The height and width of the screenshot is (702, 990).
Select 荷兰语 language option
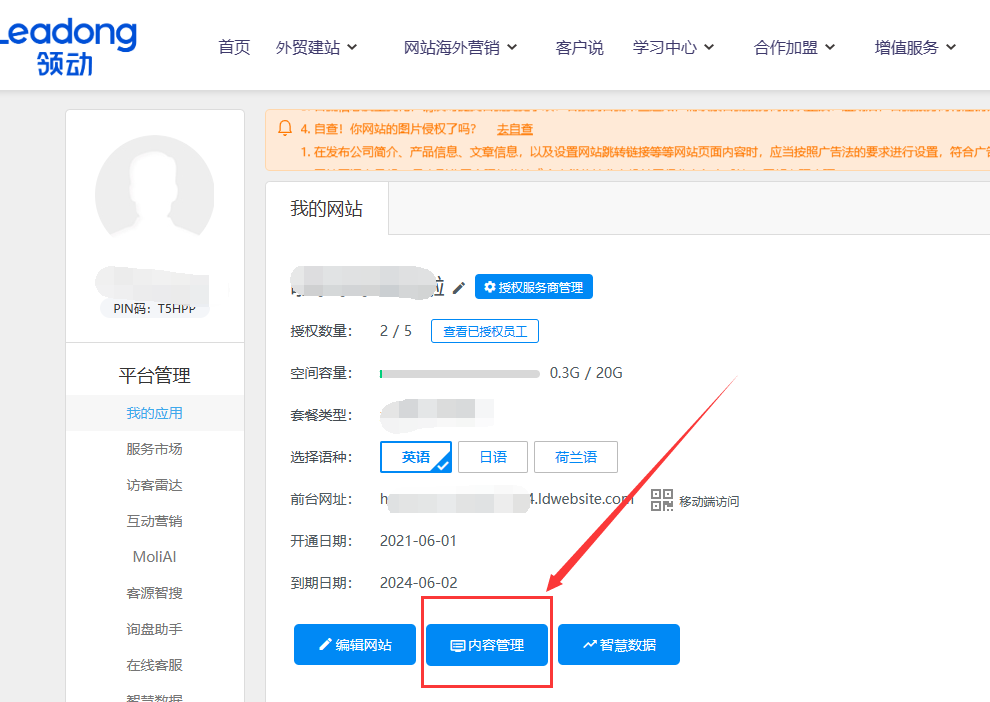576,457
